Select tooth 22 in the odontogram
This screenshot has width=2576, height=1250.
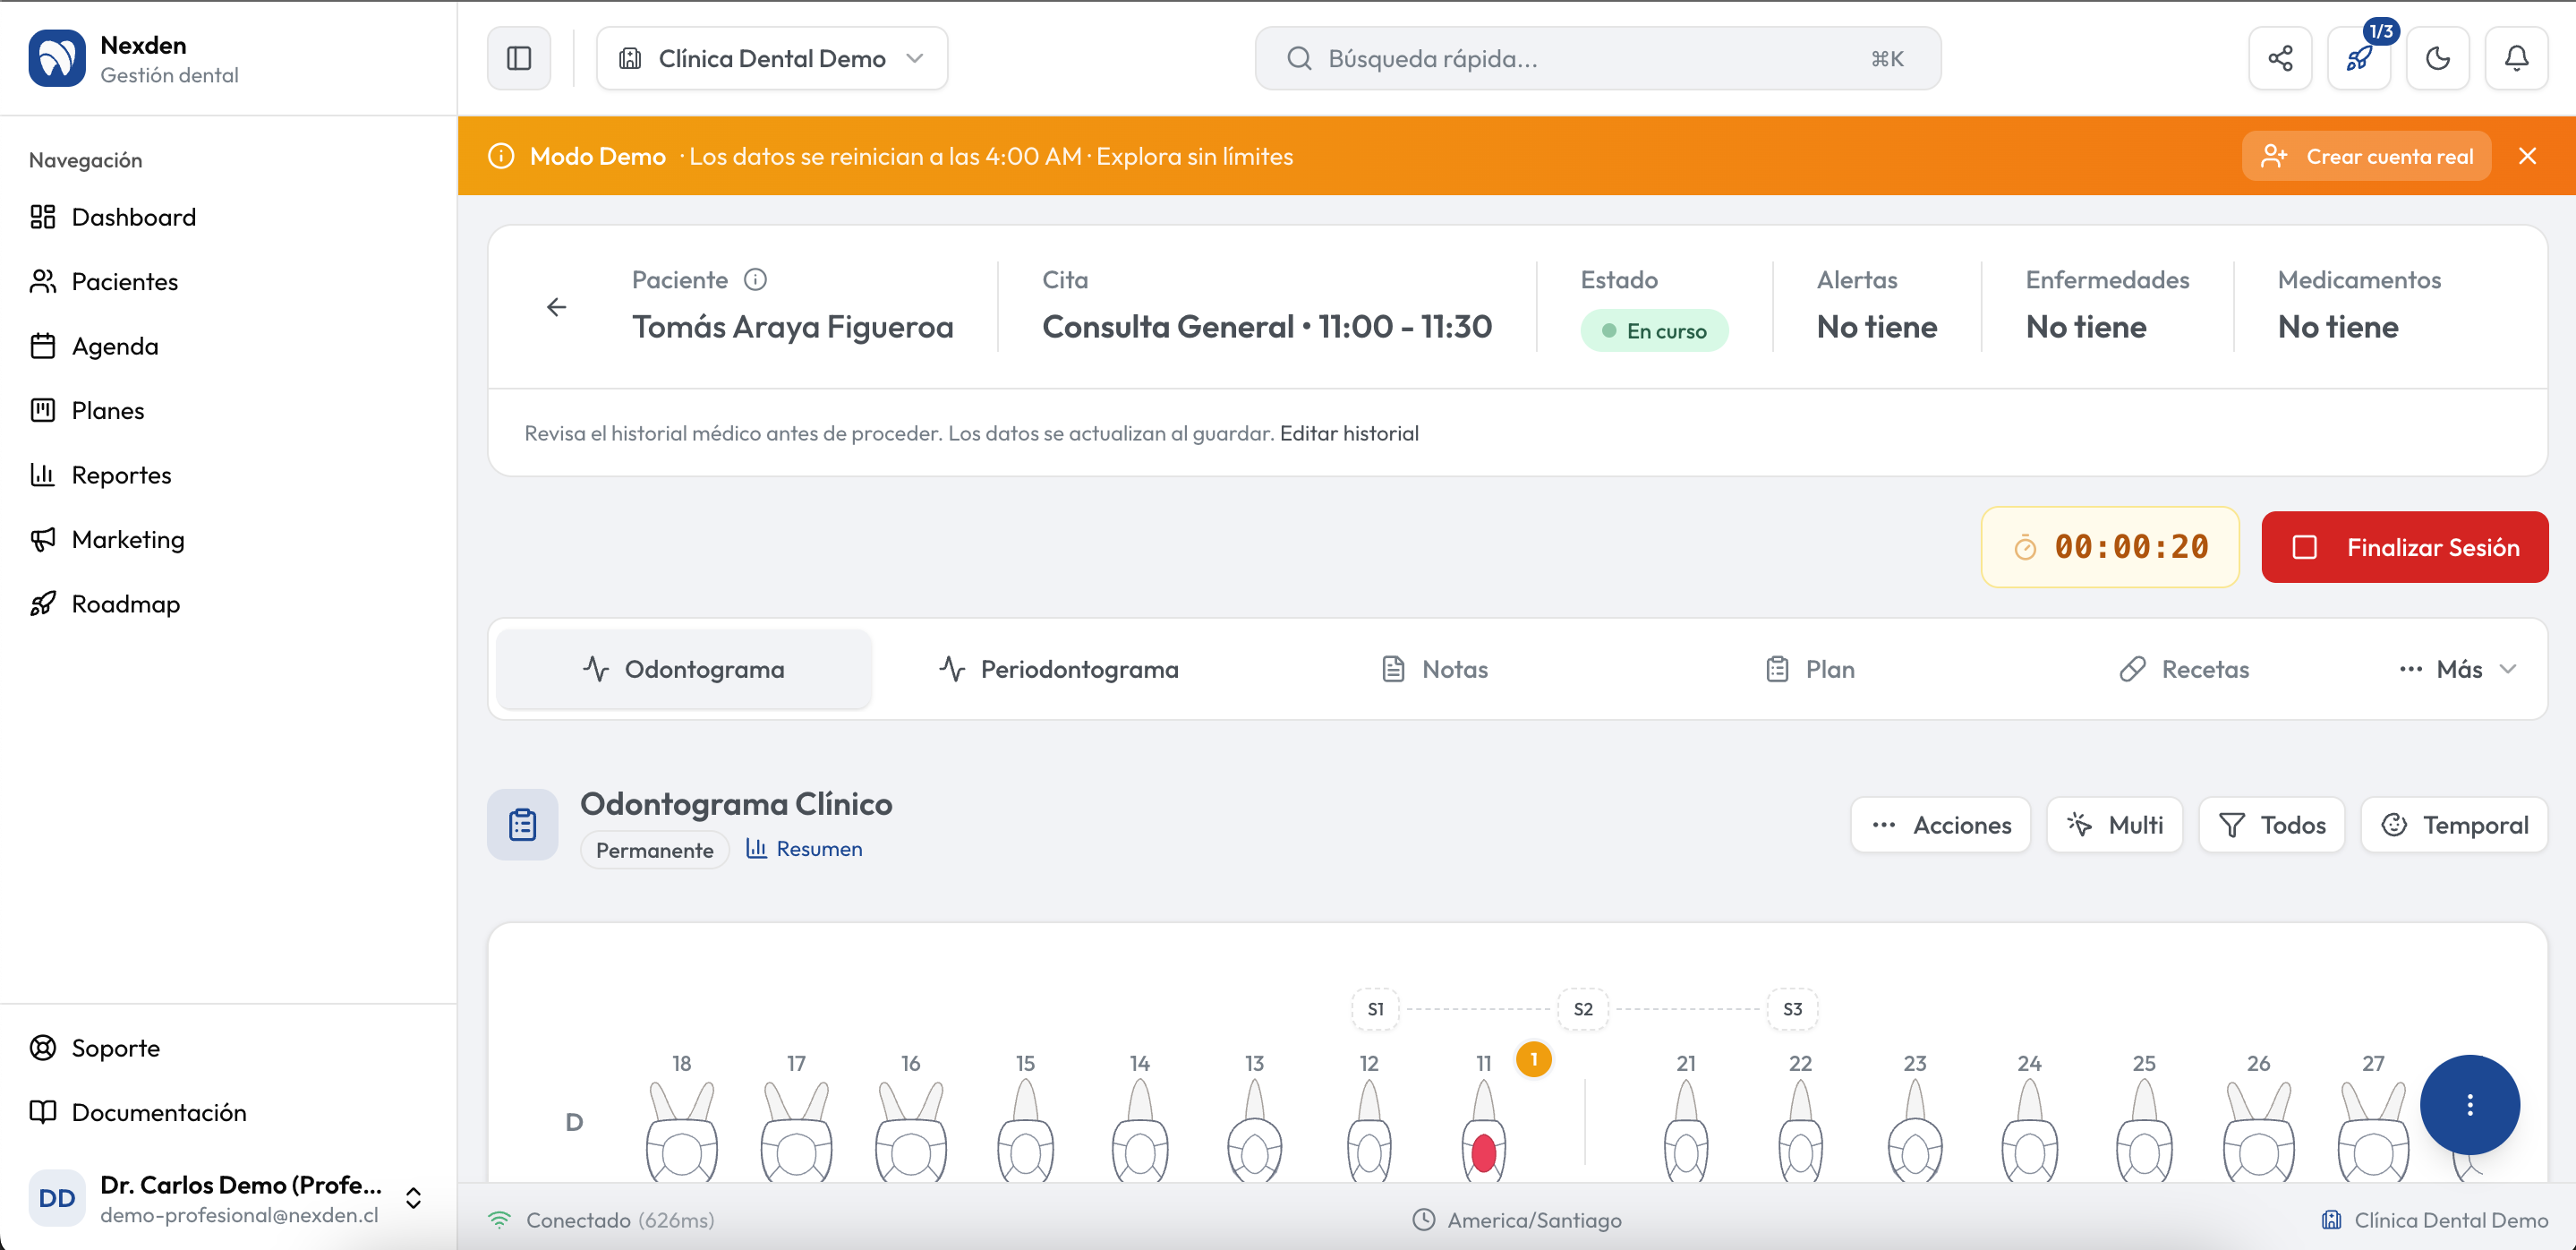pyautogui.click(x=1801, y=1130)
